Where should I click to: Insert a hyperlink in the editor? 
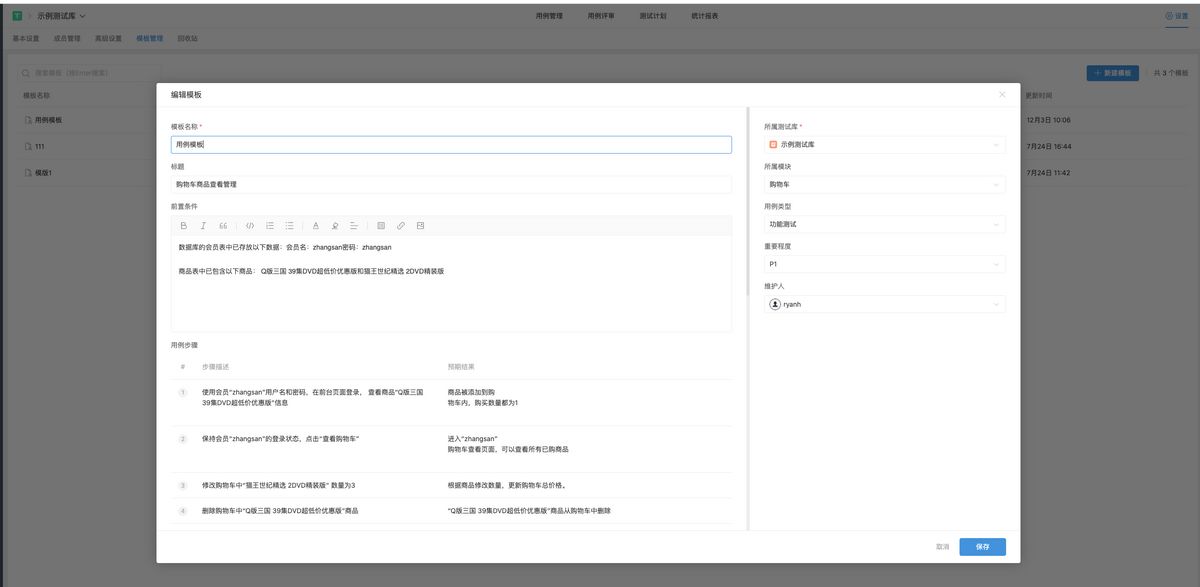click(x=401, y=226)
